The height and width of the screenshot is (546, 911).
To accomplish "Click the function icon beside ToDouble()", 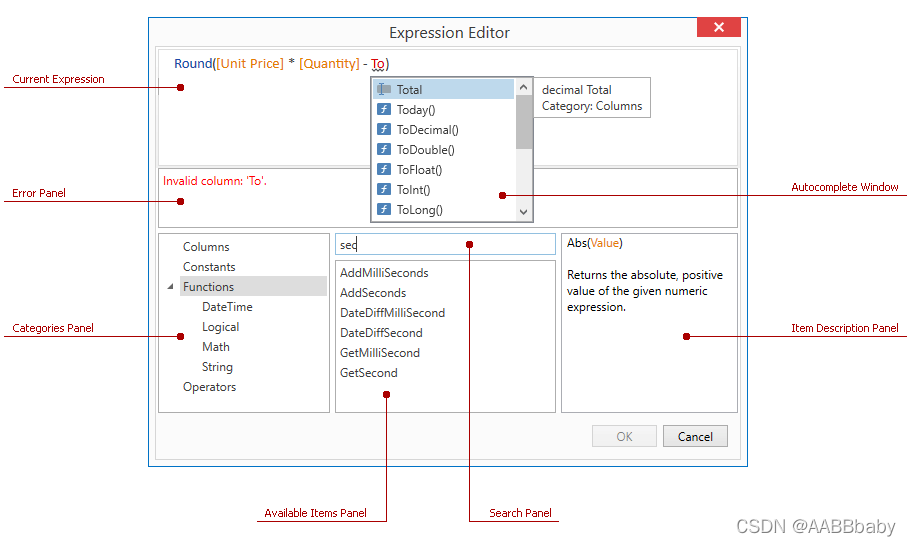I will click(x=384, y=149).
